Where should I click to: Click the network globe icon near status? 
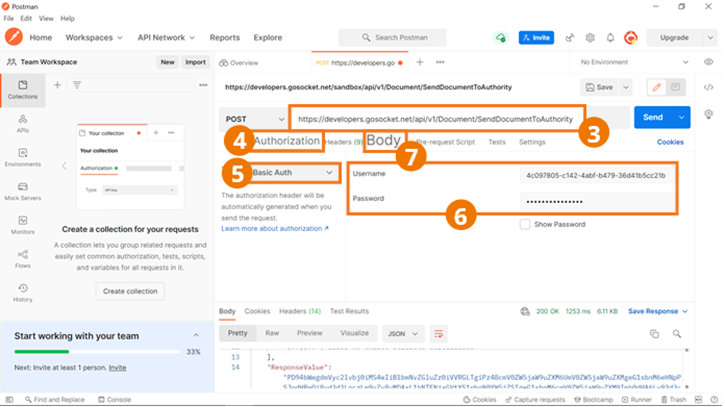pyautogui.click(x=525, y=311)
